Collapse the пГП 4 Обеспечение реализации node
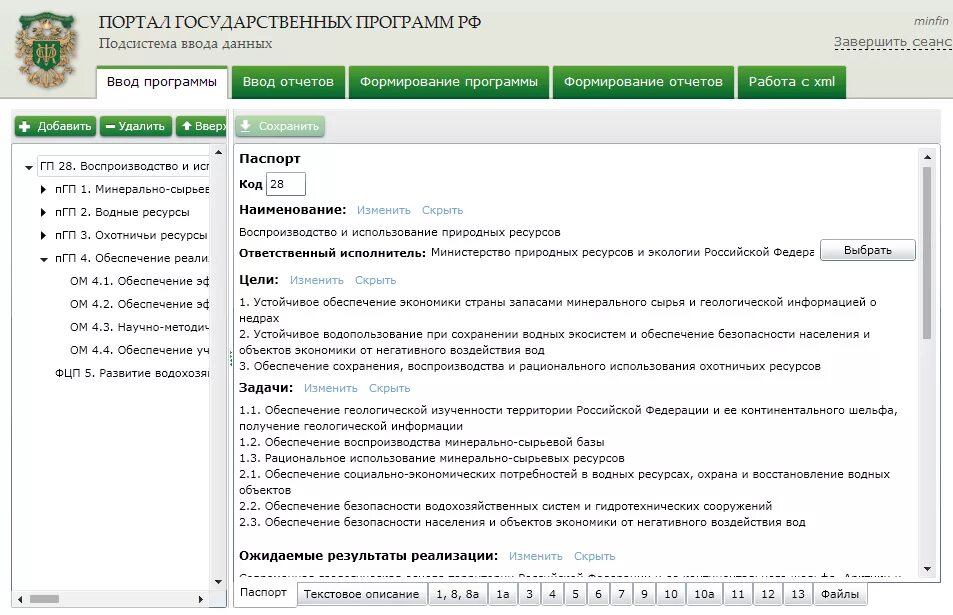 (x=44, y=259)
